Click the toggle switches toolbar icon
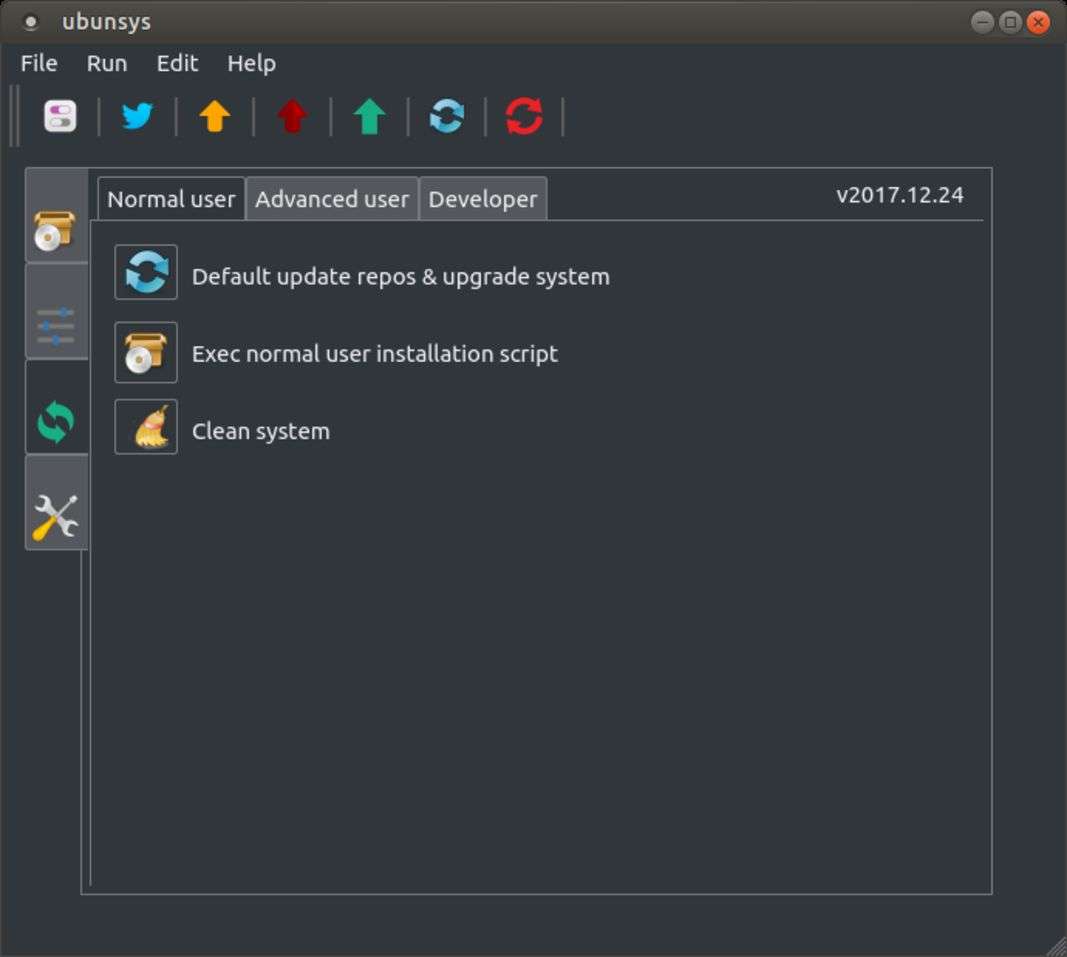The width and height of the screenshot is (1067, 957). tap(60, 117)
